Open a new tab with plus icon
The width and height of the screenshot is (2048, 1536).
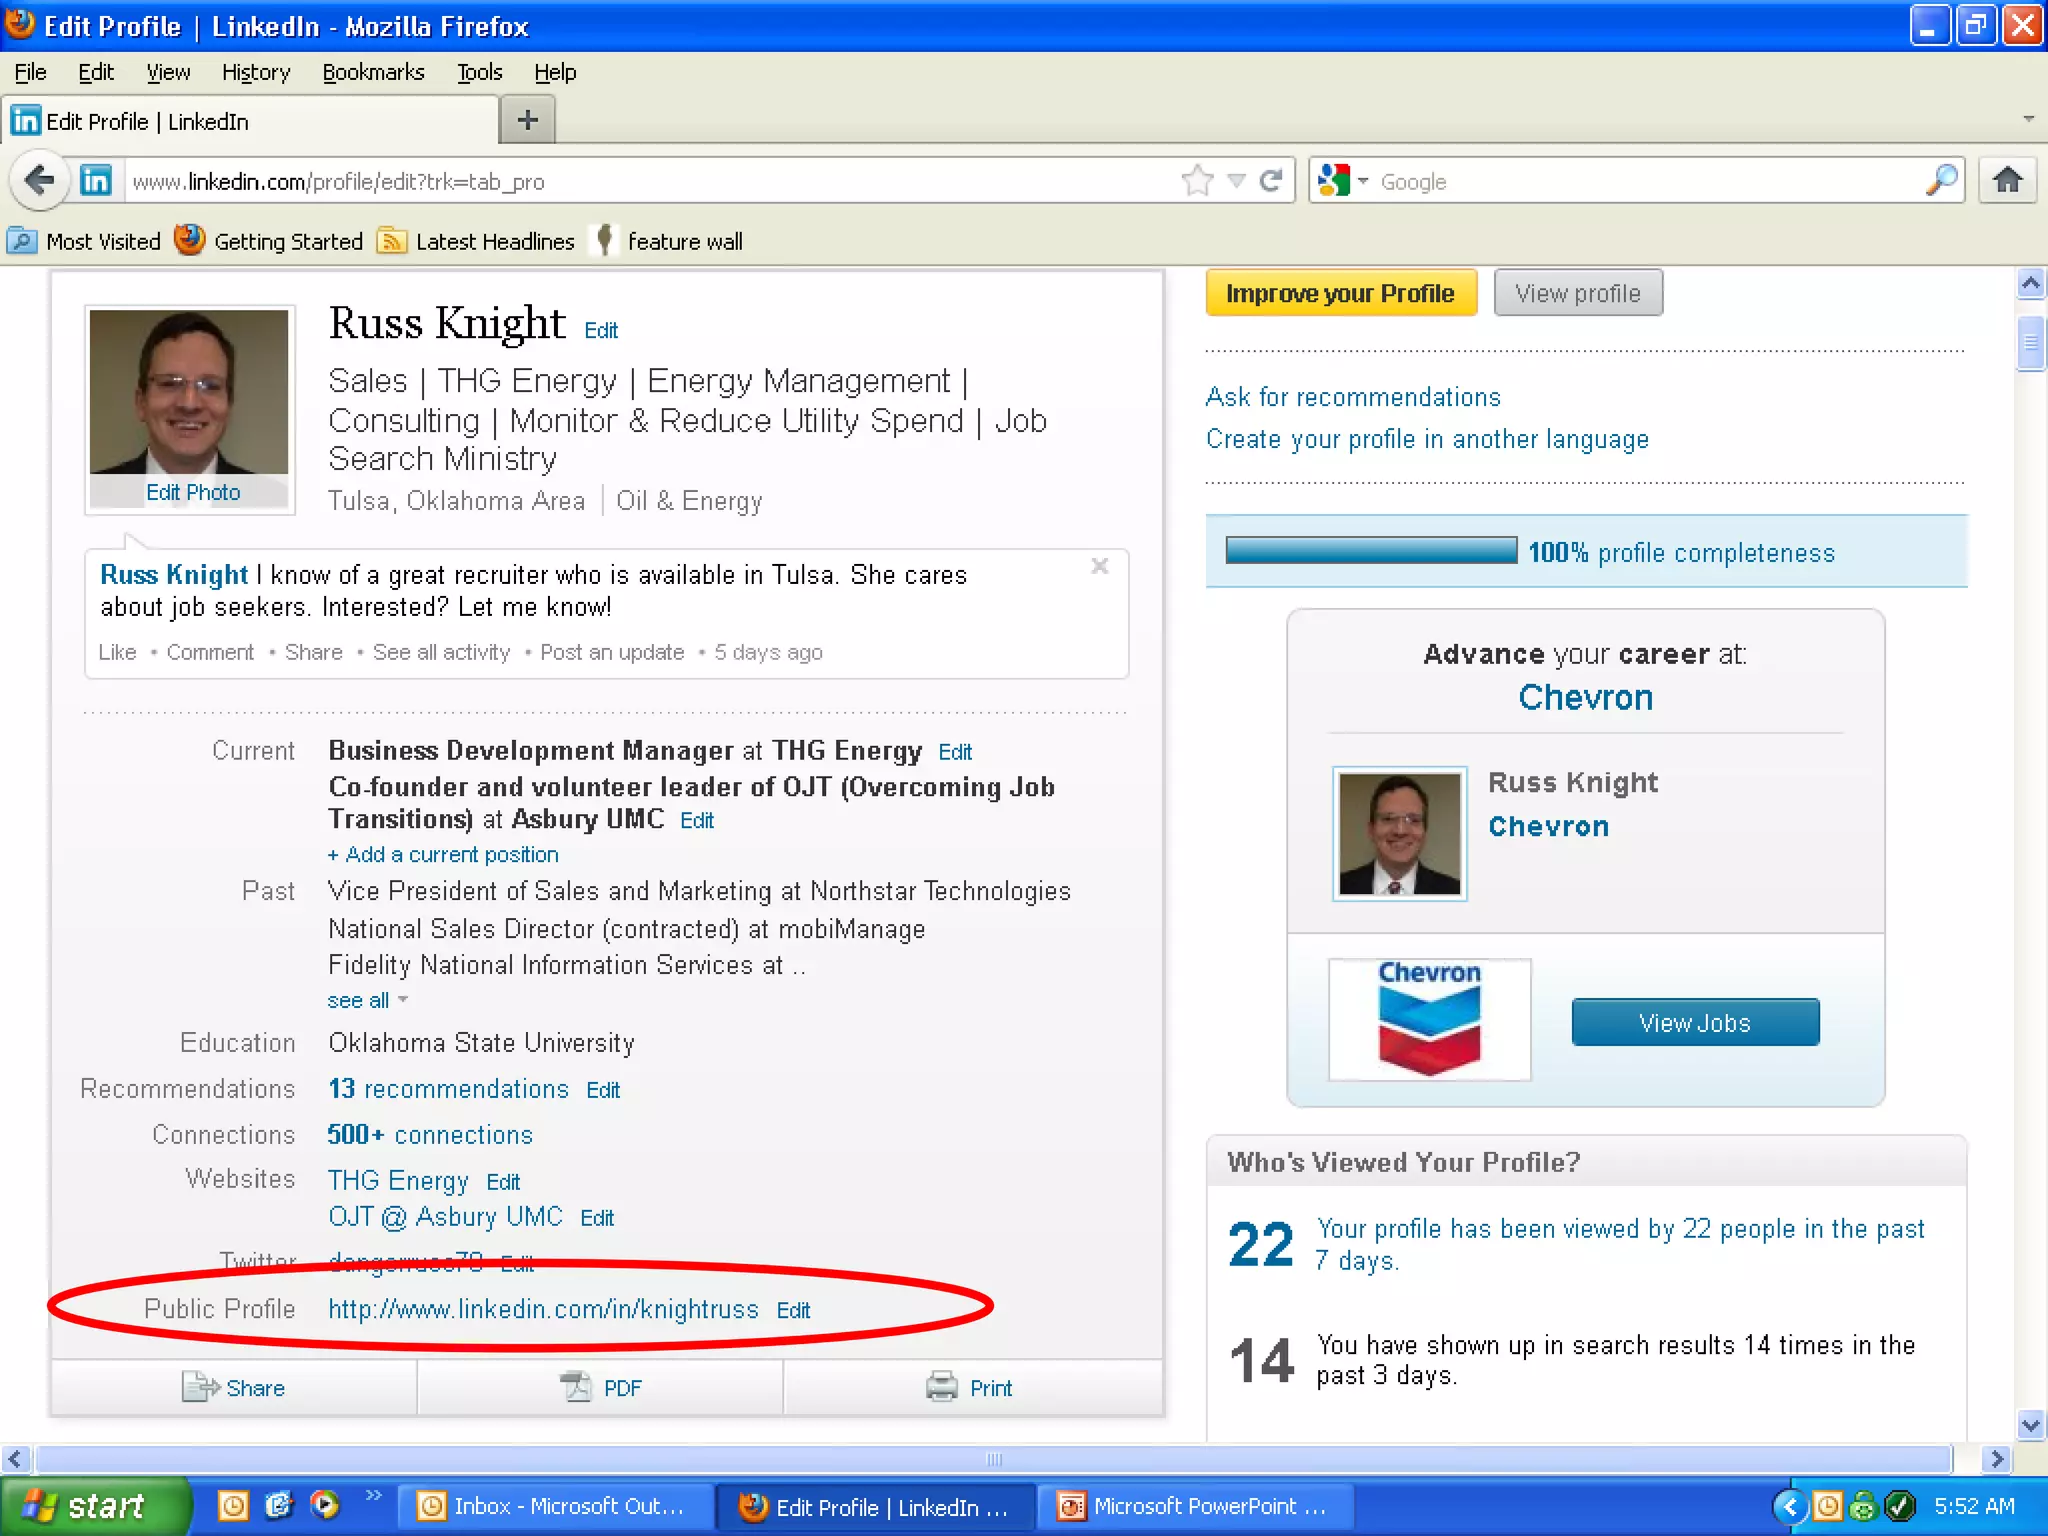click(527, 121)
